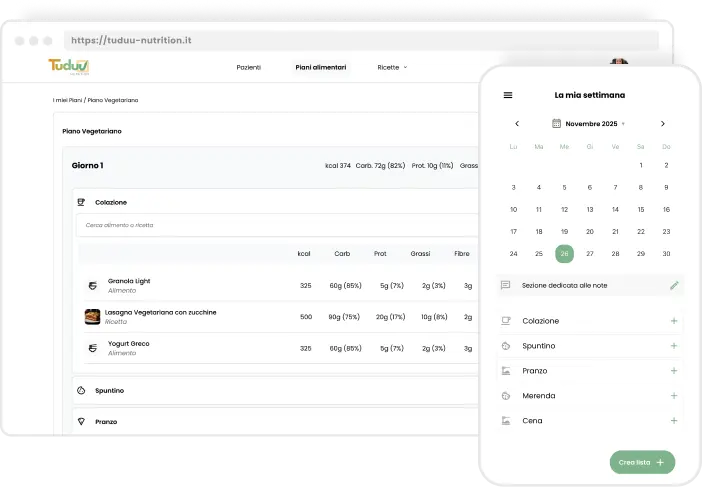The image size is (702, 487).
Task: Go to previous month in calendar
Action: (517, 124)
